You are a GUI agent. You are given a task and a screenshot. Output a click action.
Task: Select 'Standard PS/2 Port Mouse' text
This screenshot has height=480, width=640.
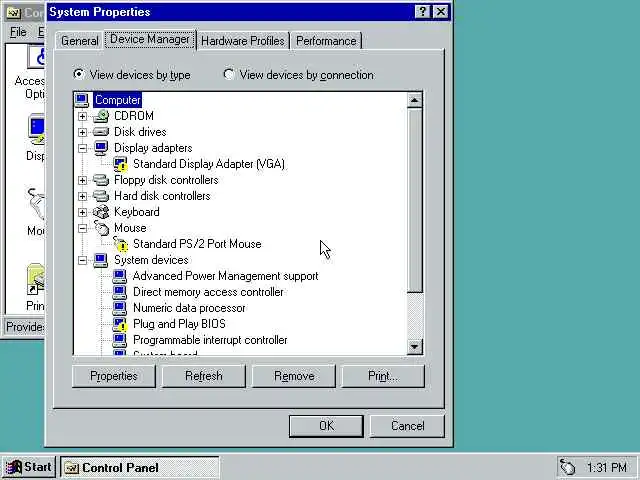[197, 244]
